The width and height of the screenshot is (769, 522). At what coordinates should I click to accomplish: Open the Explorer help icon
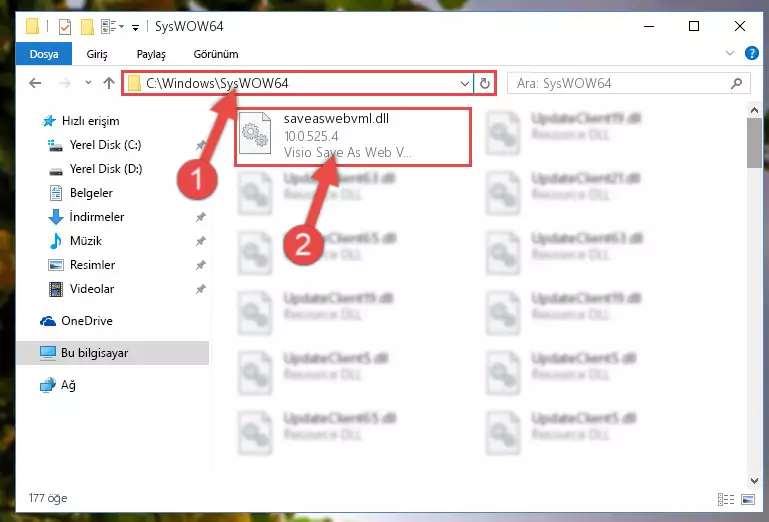(751, 53)
